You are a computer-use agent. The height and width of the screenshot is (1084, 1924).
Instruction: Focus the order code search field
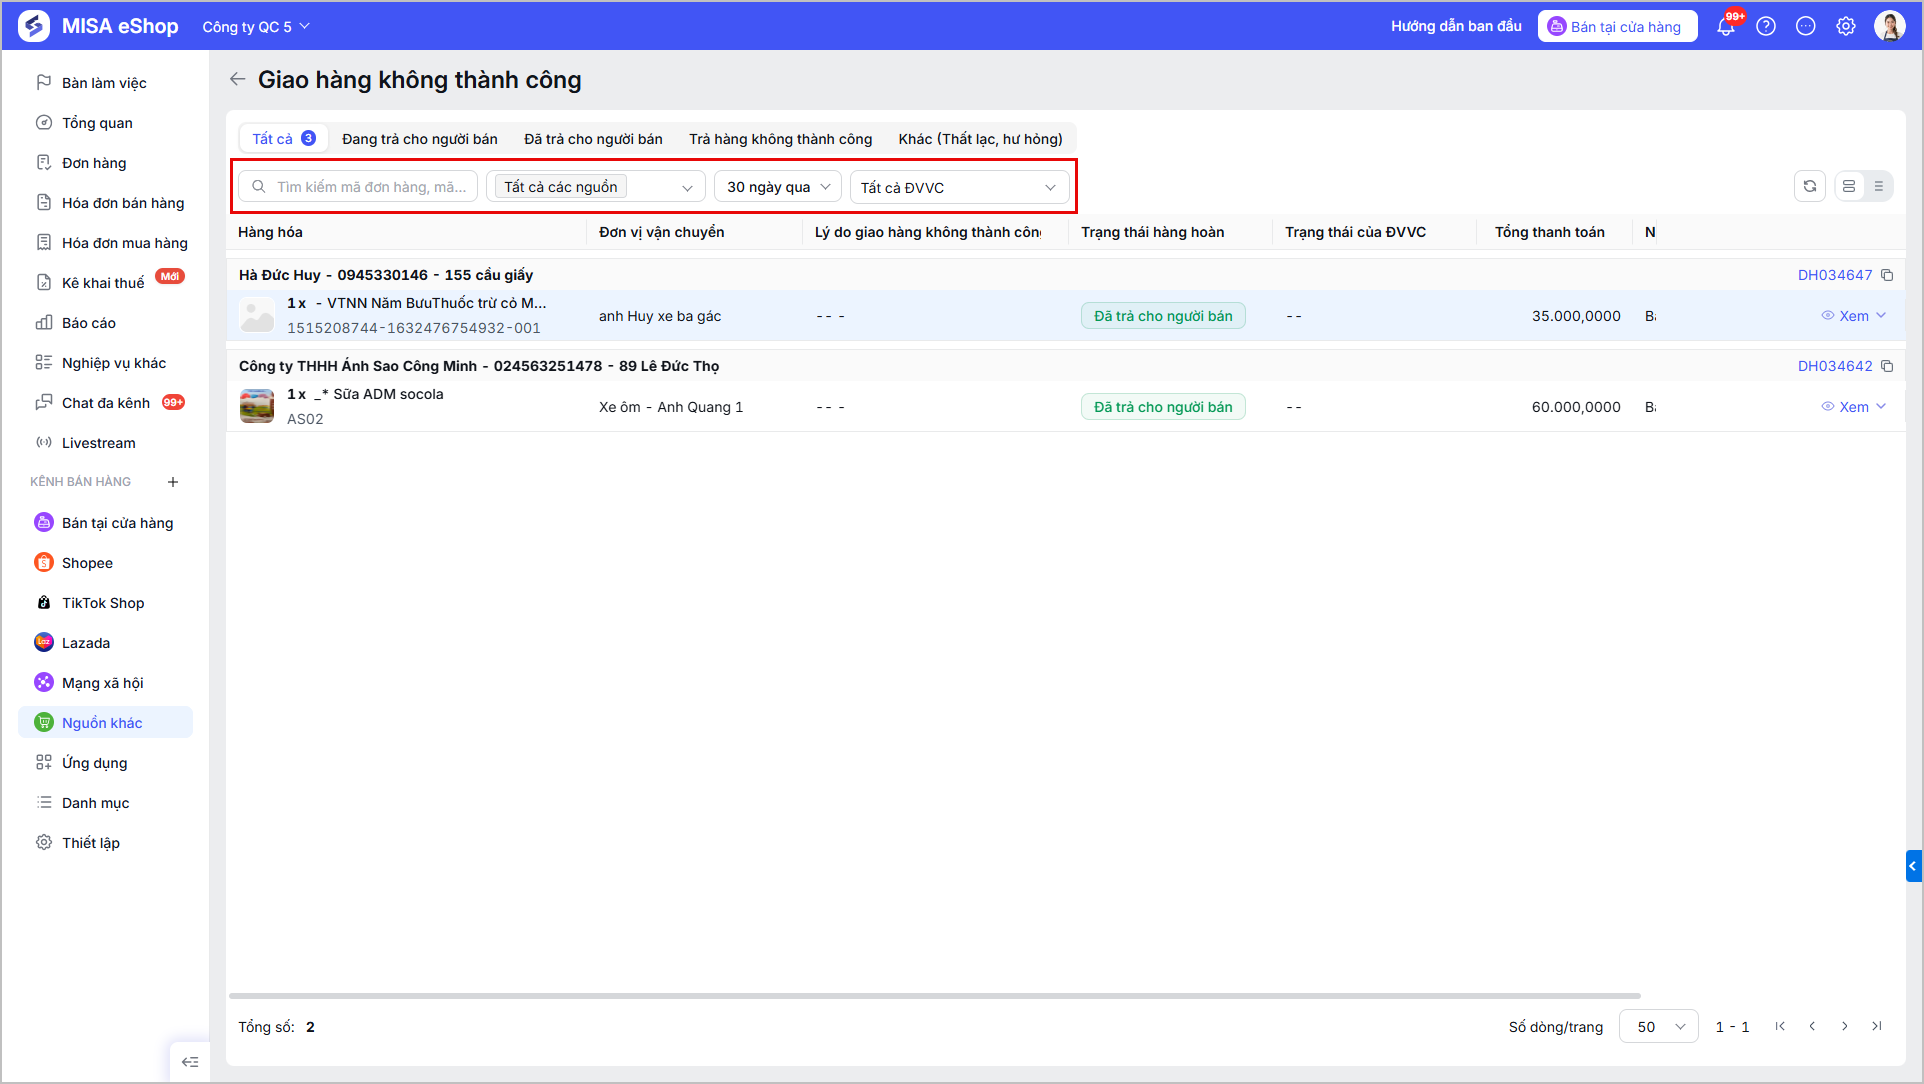358,187
